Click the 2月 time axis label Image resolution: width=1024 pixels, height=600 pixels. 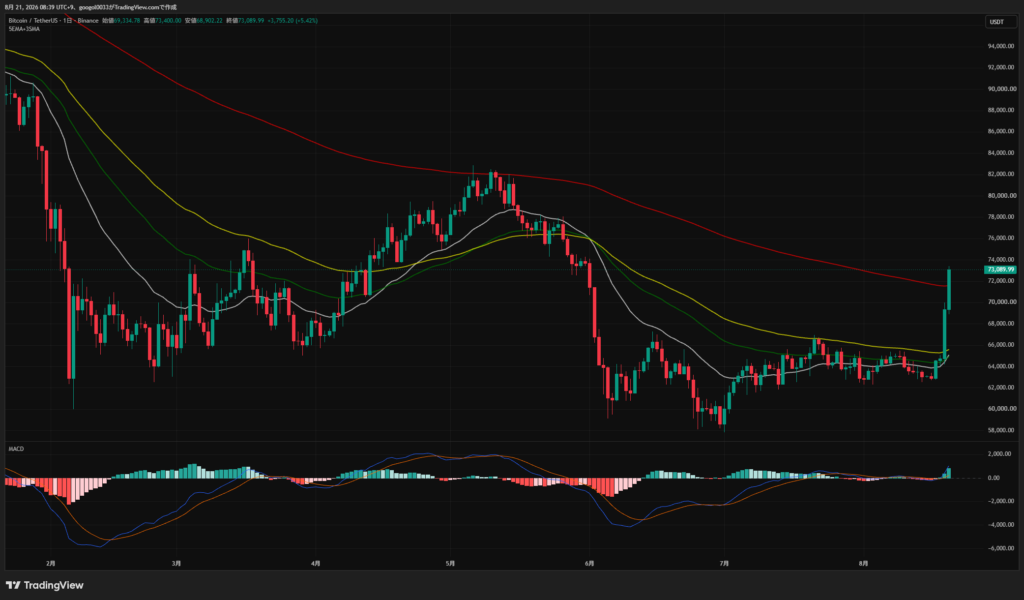51,563
